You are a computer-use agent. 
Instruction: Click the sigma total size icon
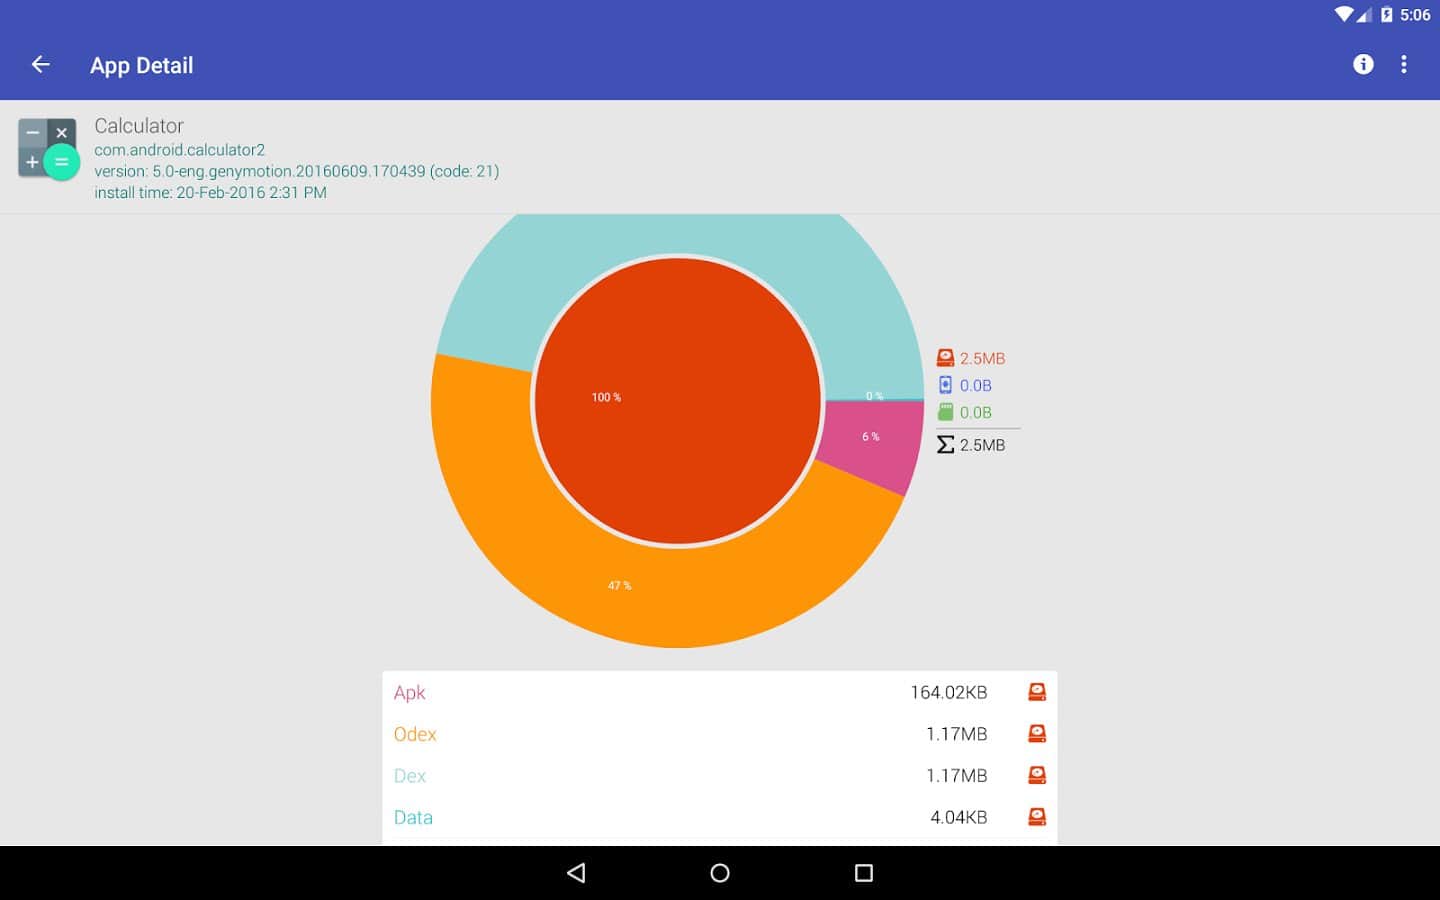[945, 445]
